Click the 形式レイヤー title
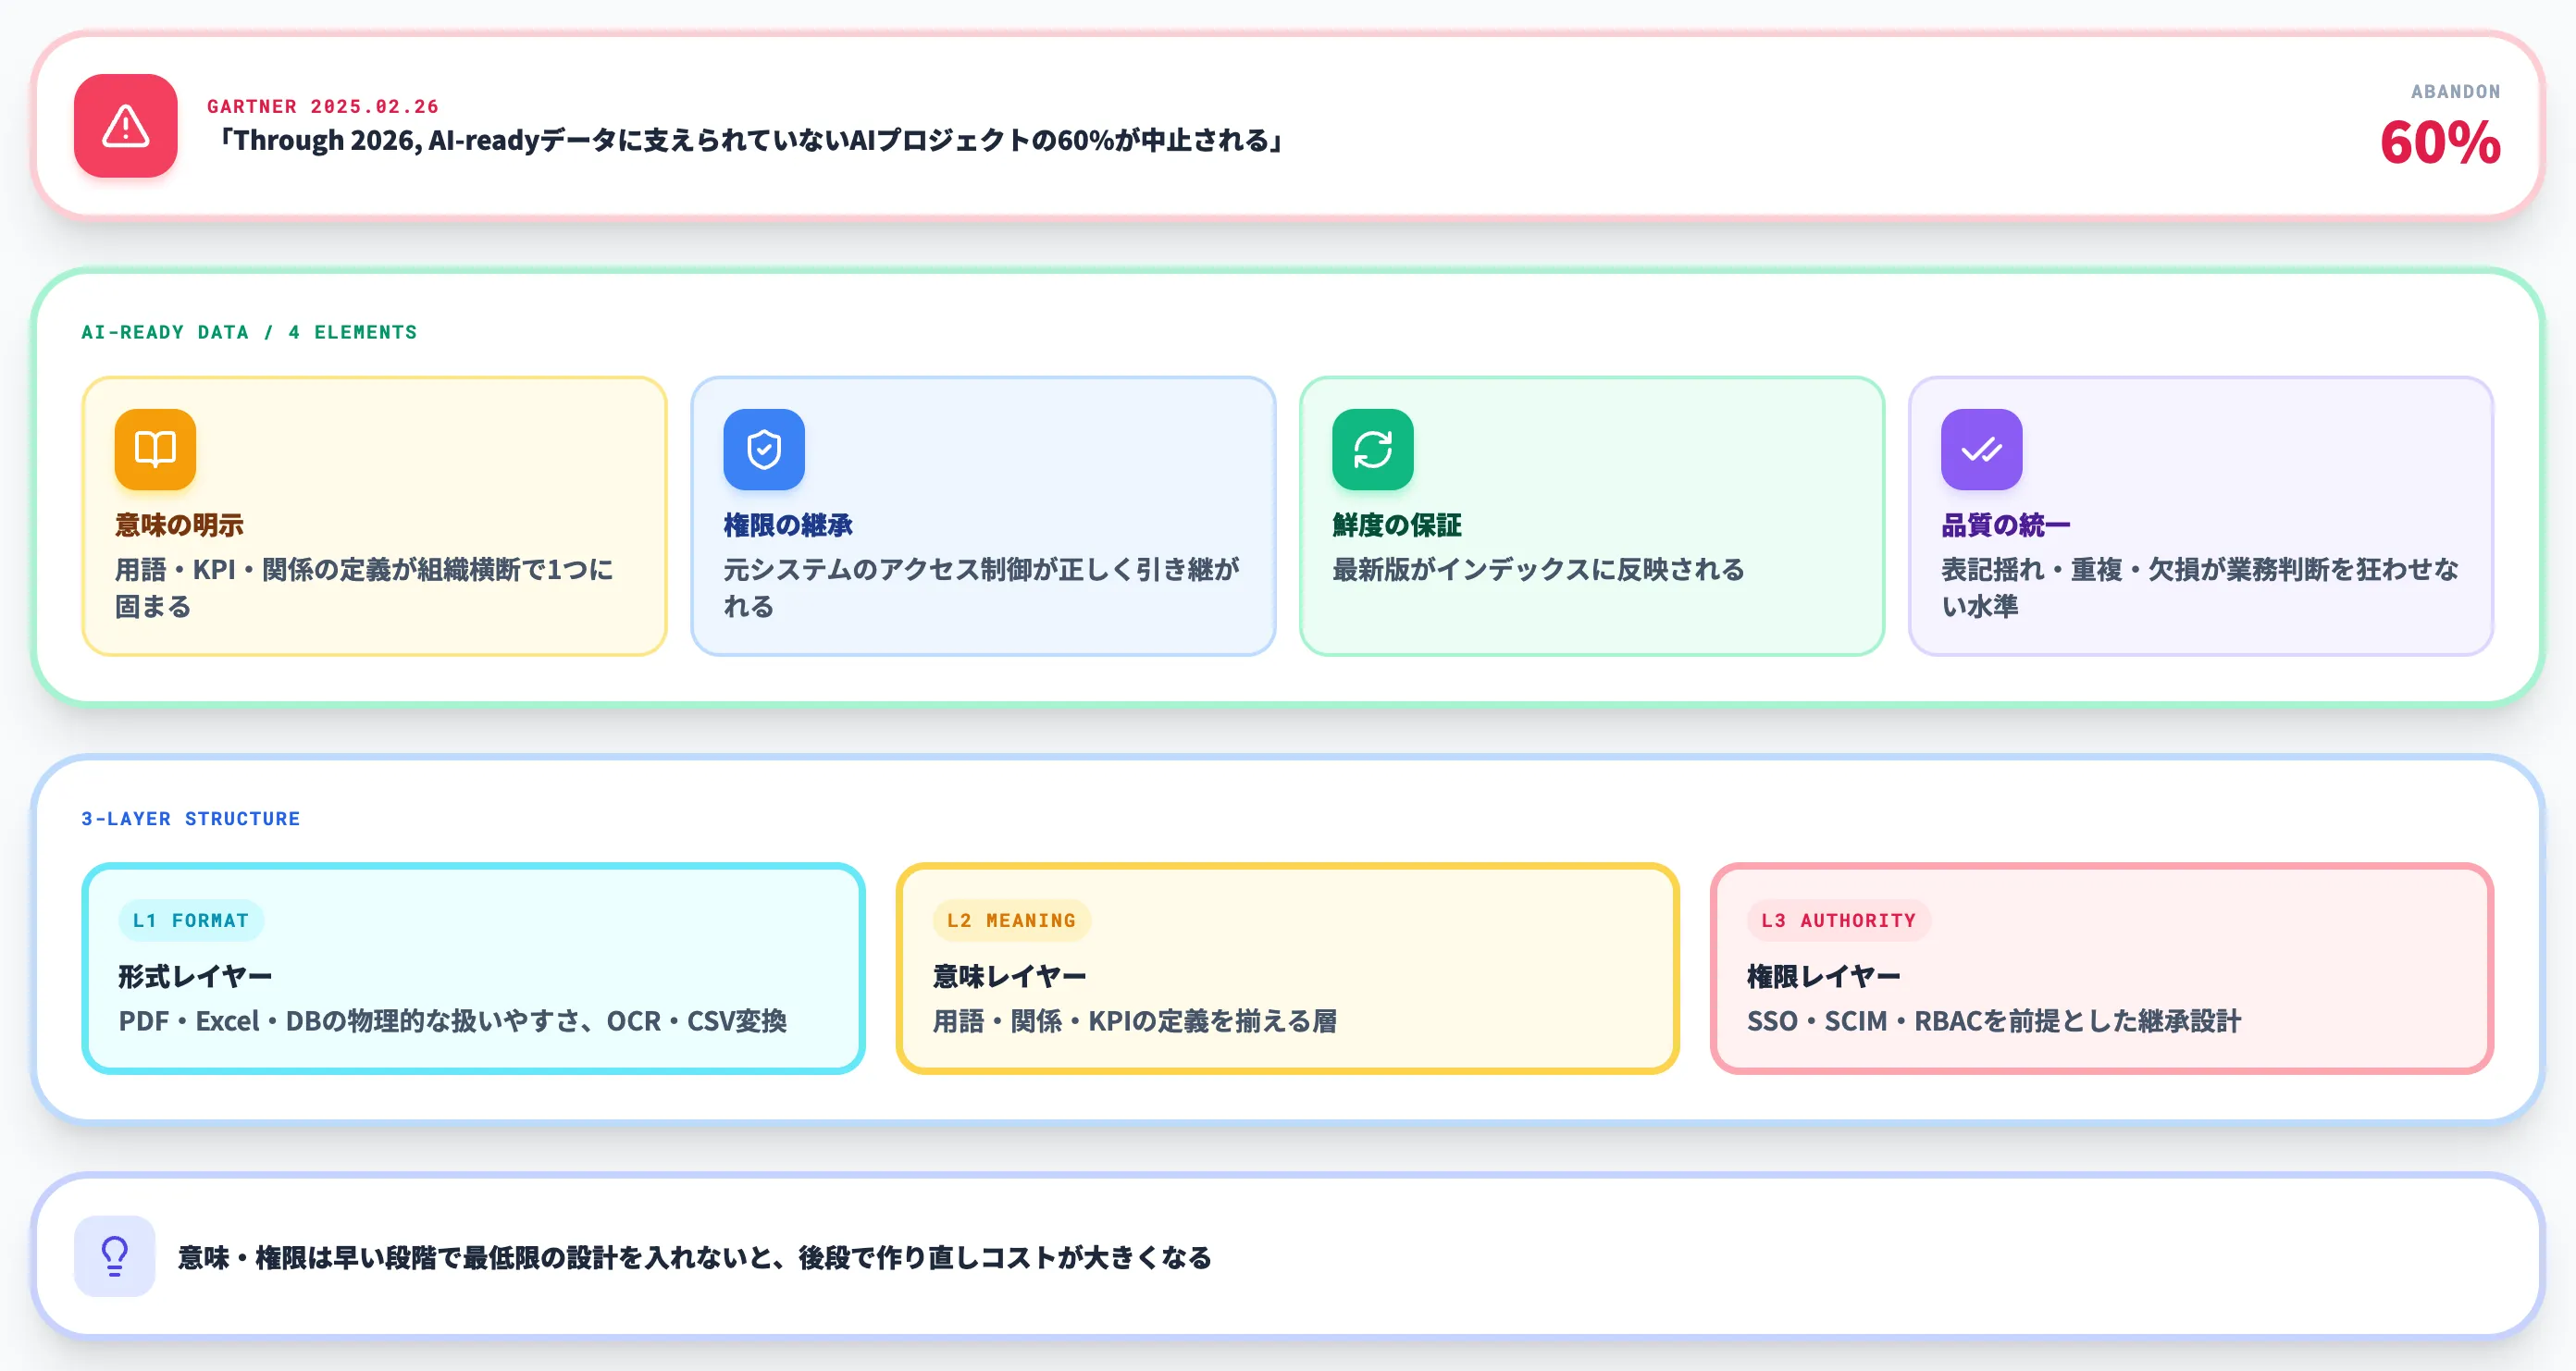The image size is (2576, 1371). click(x=195, y=976)
